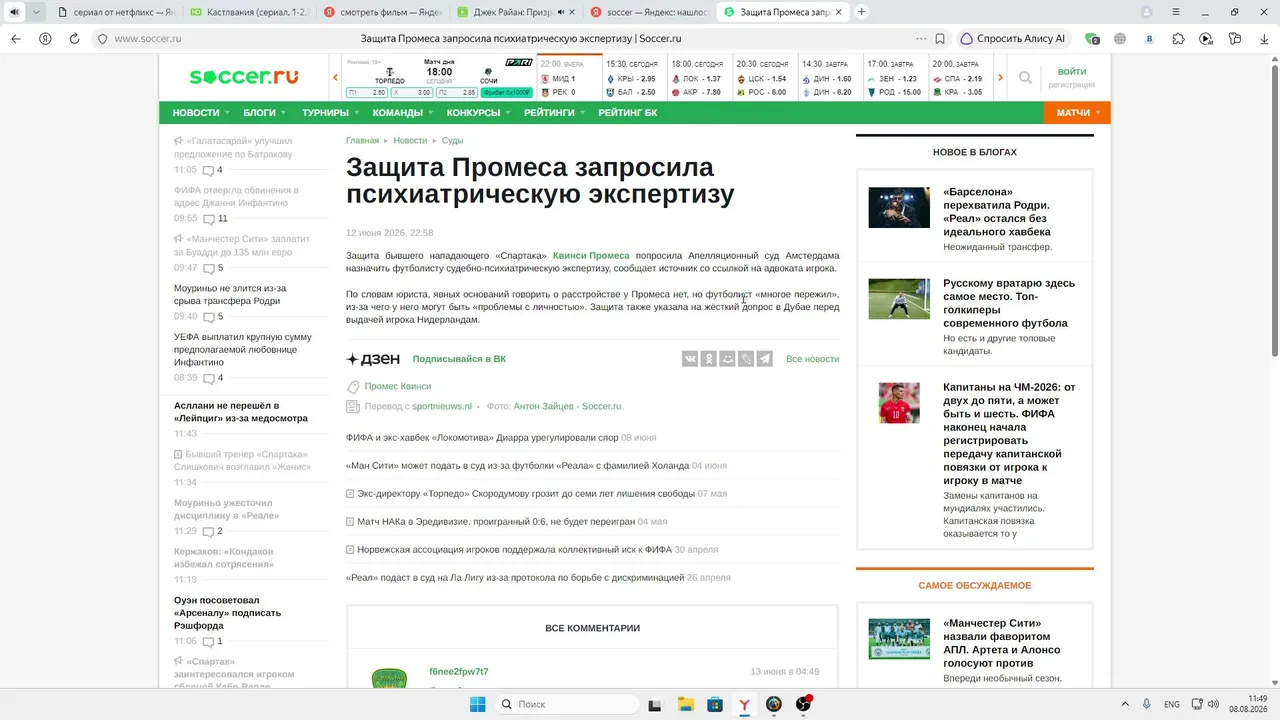The height and width of the screenshot is (720, 1280).
Task: Bookmark this page
Action: [x=940, y=39]
